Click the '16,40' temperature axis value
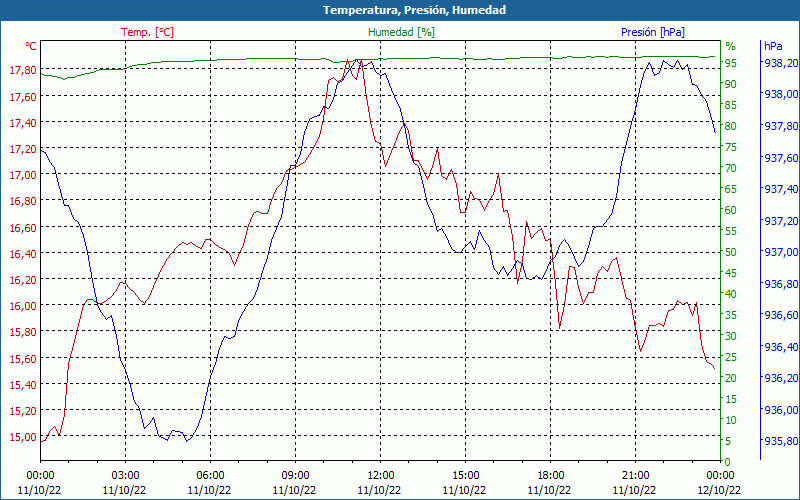800x500 pixels. click(x=23, y=254)
